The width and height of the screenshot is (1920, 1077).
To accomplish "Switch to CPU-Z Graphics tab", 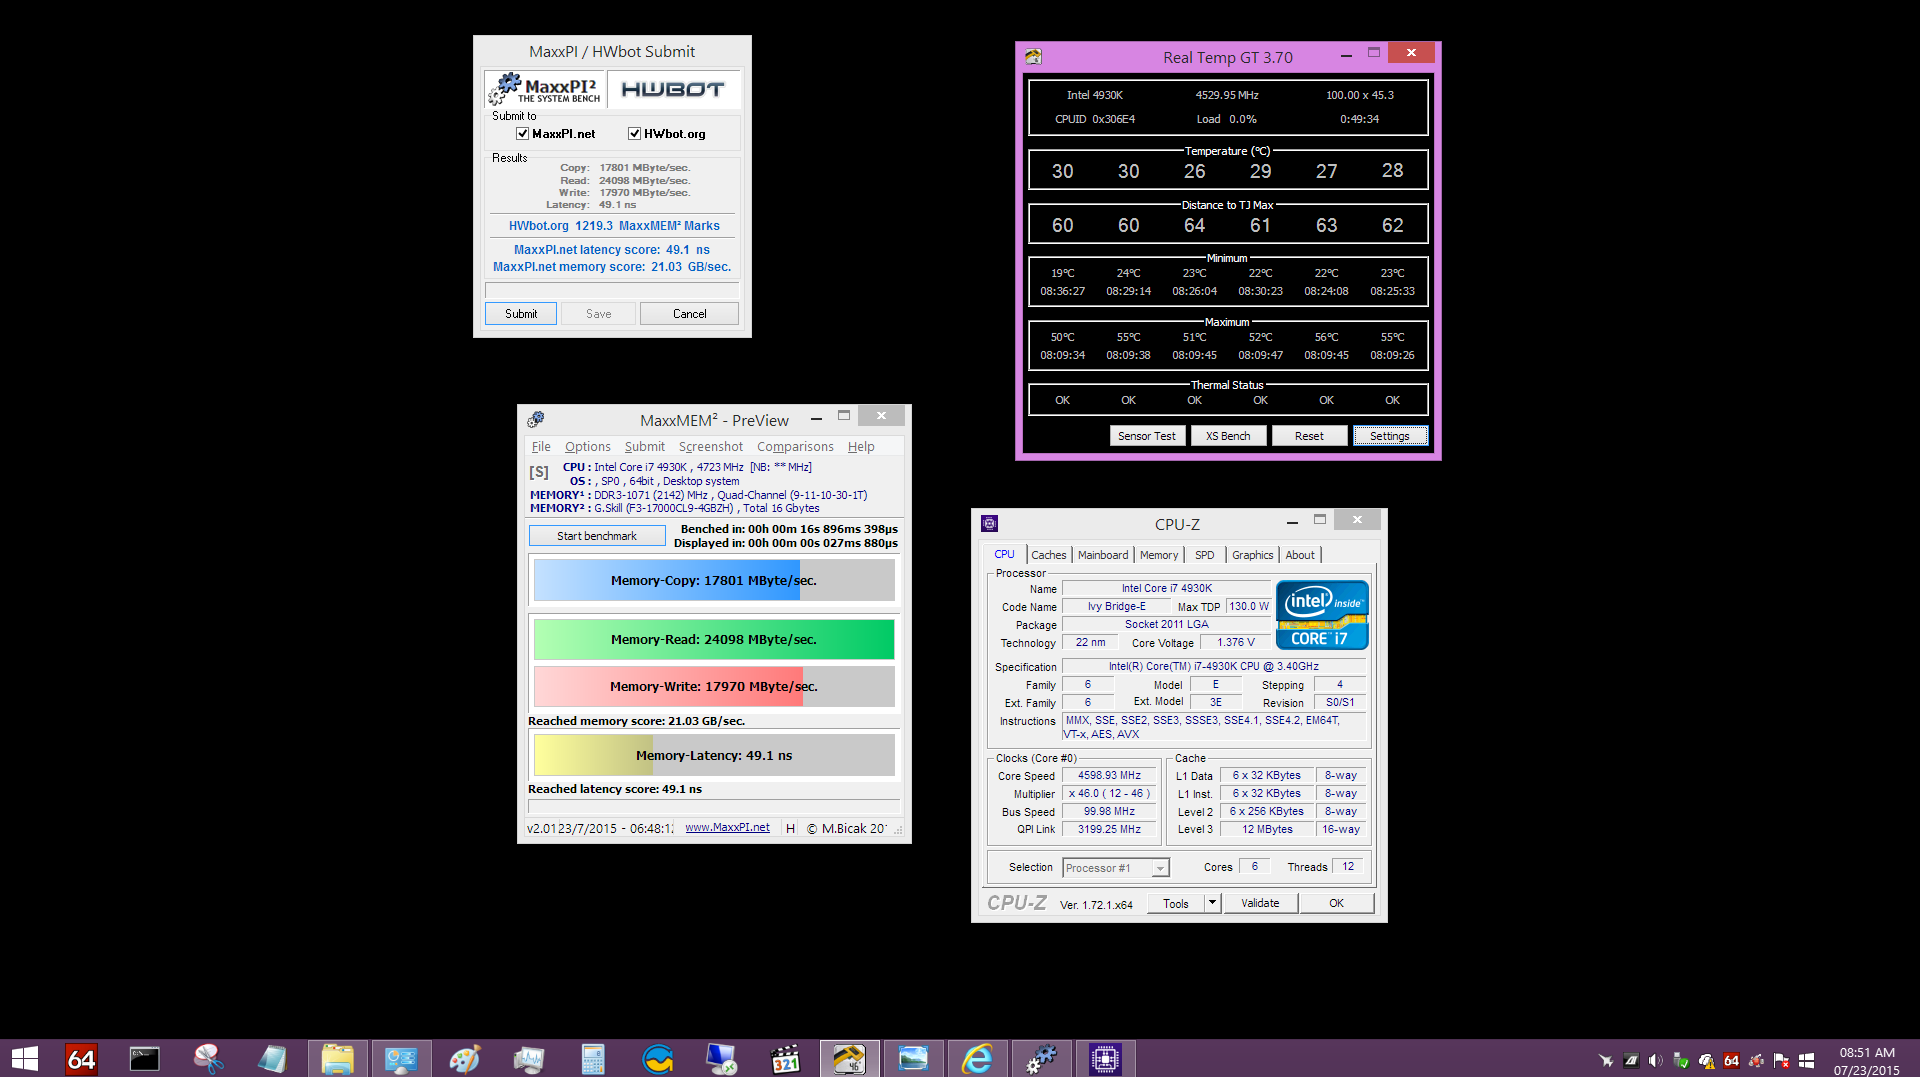I will tap(1252, 555).
